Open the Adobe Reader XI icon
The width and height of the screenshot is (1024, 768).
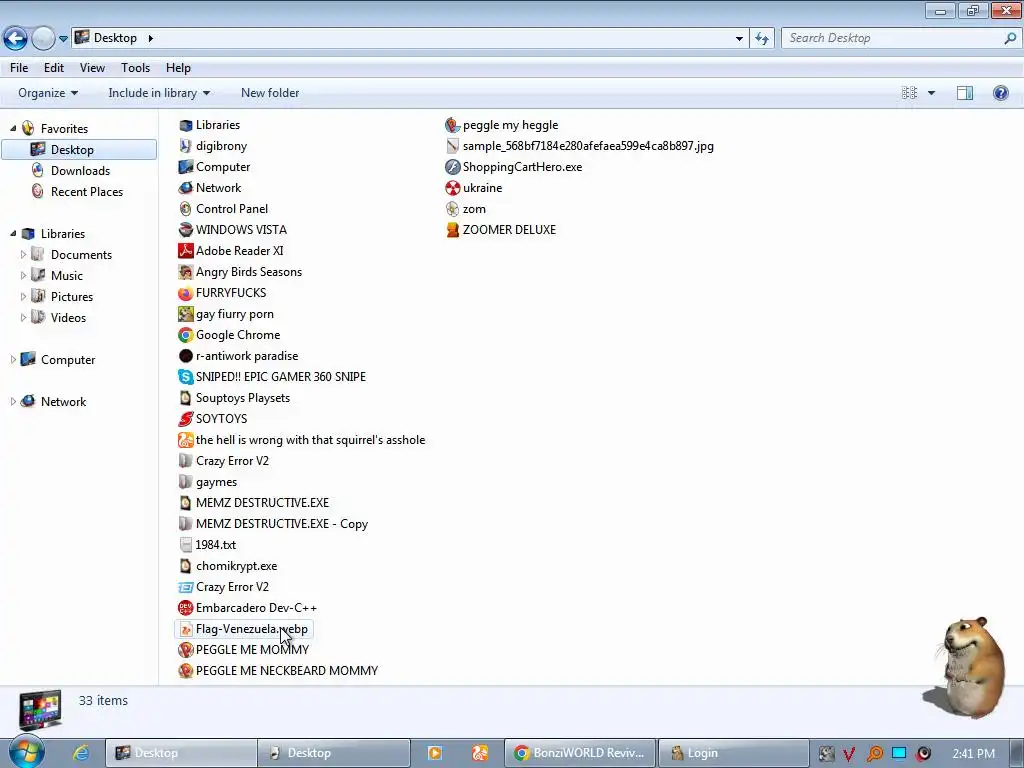185,251
